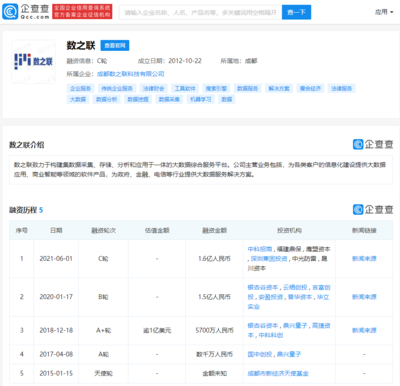Click the date cell 2021-06-01
Viewport: 400px width, 386px height.
pyautogui.click(x=56, y=259)
